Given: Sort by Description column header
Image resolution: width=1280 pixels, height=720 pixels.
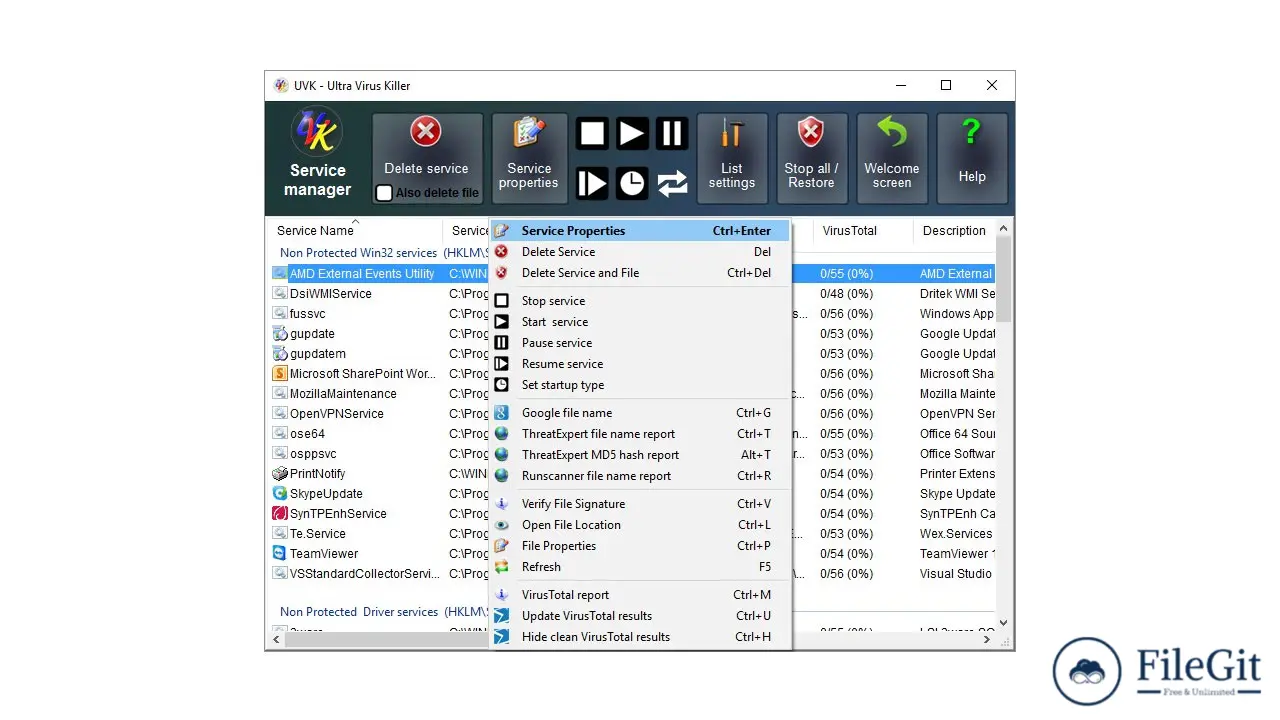Looking at the screenshot, I should (954, 231).
